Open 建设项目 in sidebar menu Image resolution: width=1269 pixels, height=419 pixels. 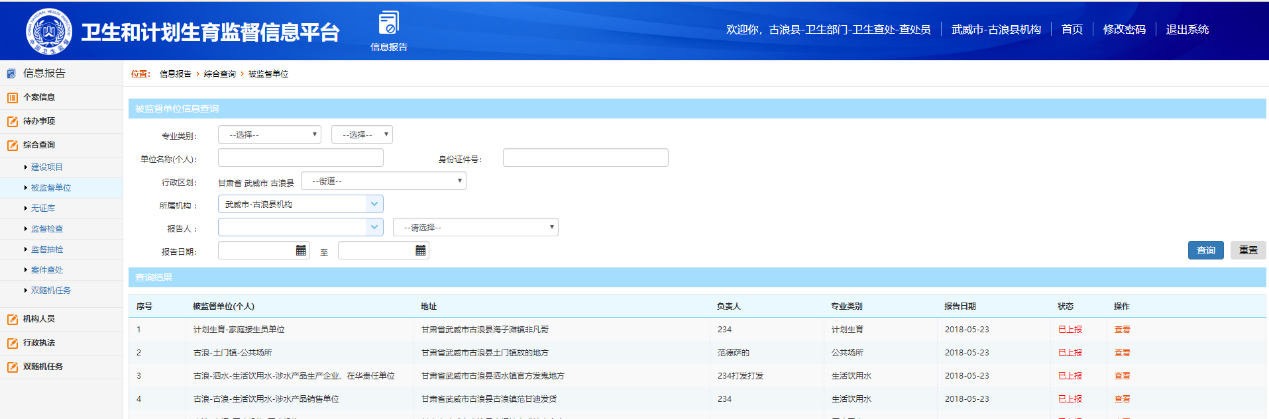[x=47, y=167]
